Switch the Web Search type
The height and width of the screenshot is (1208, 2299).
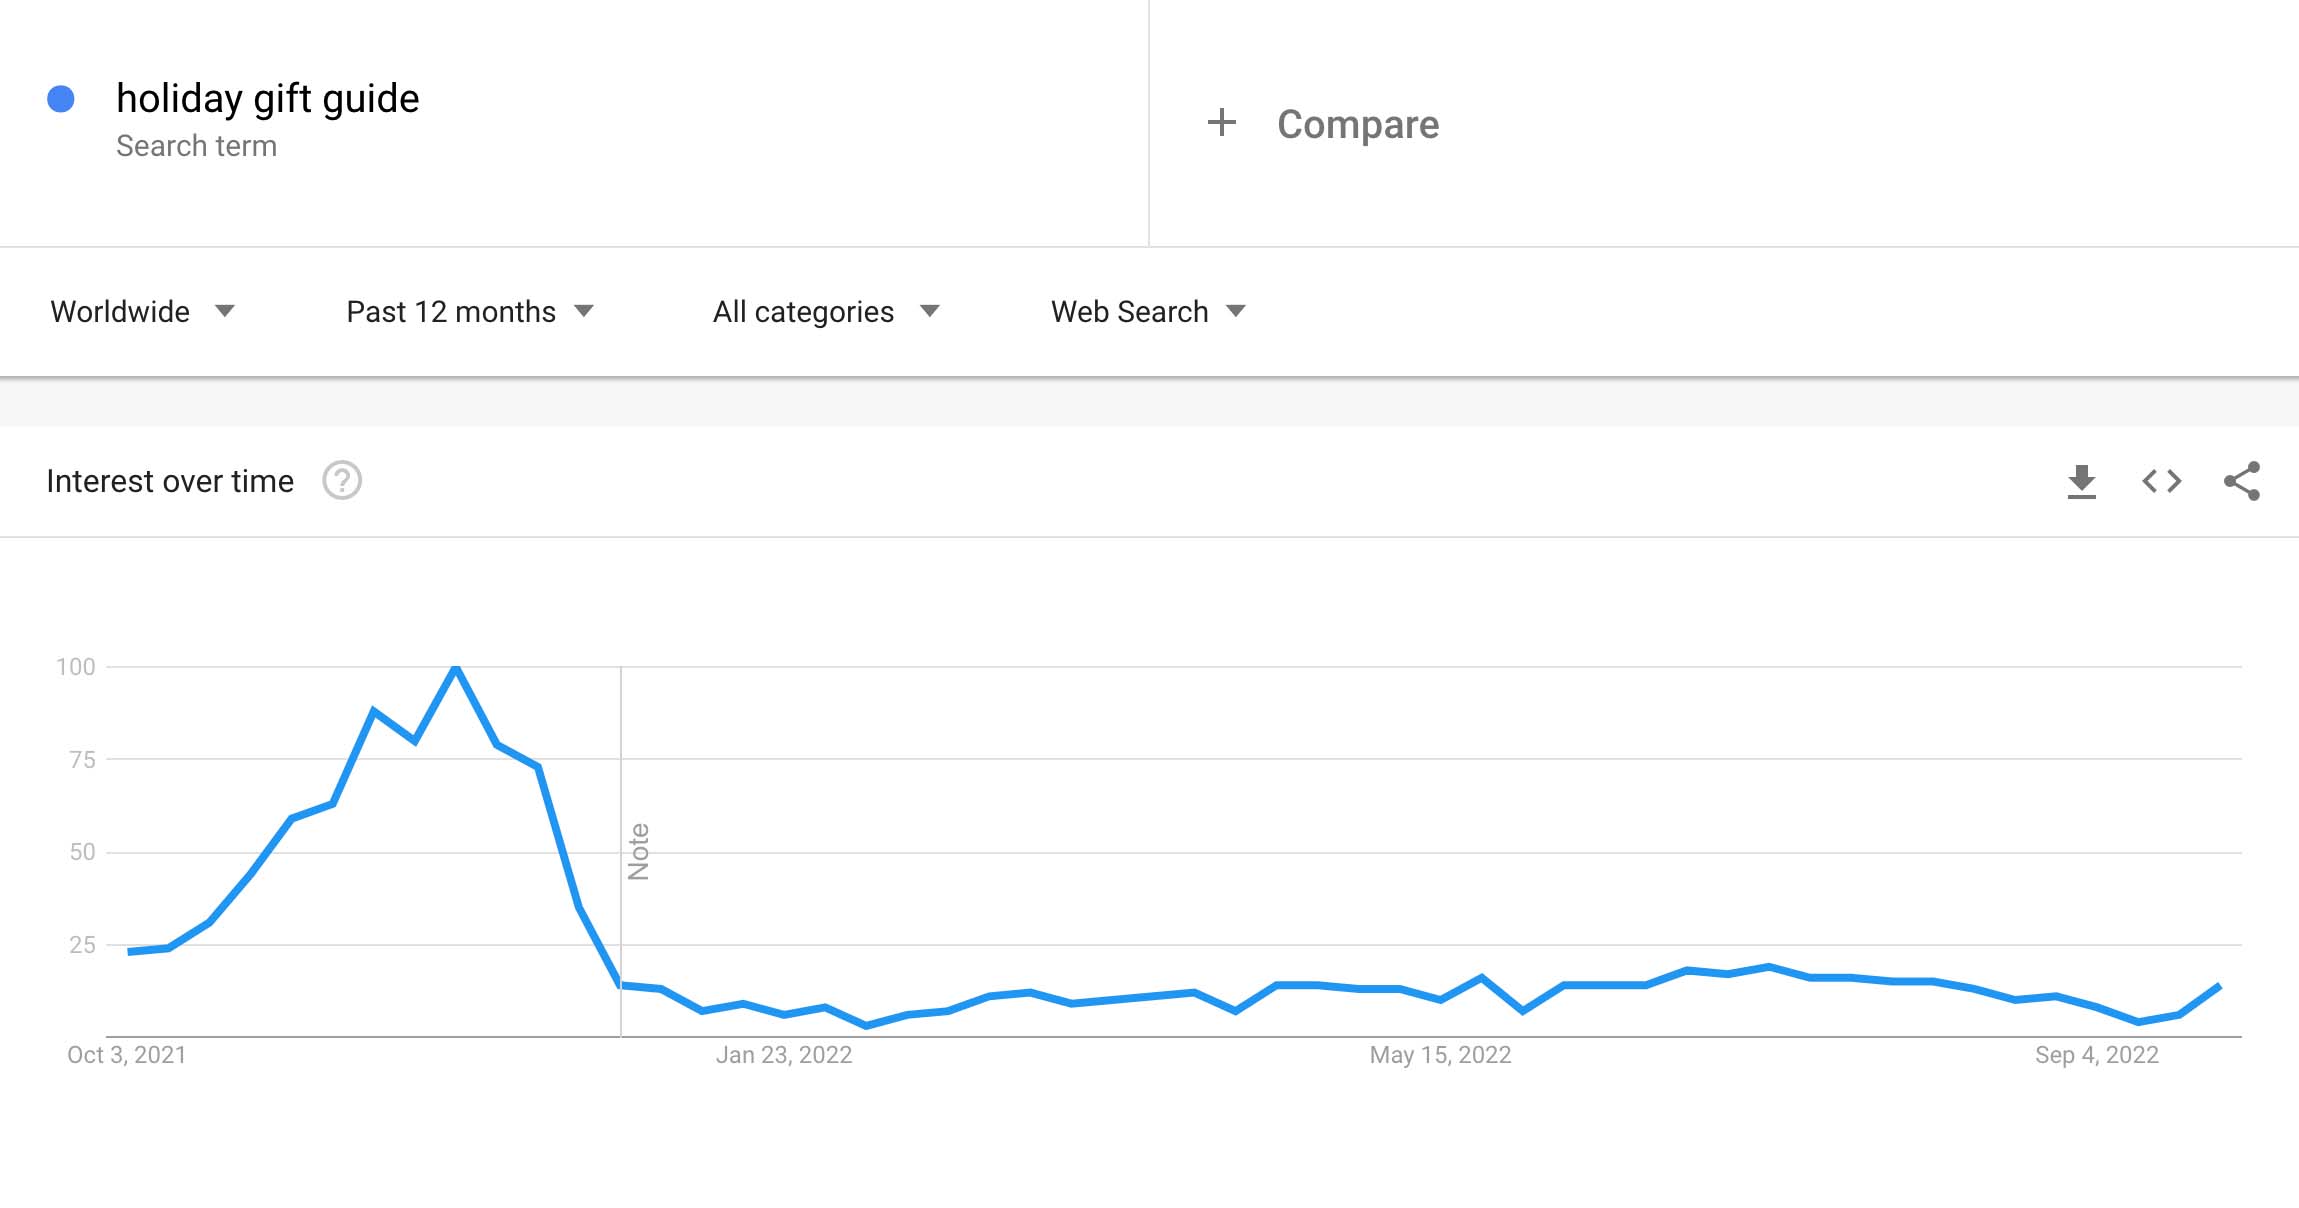1145,311
